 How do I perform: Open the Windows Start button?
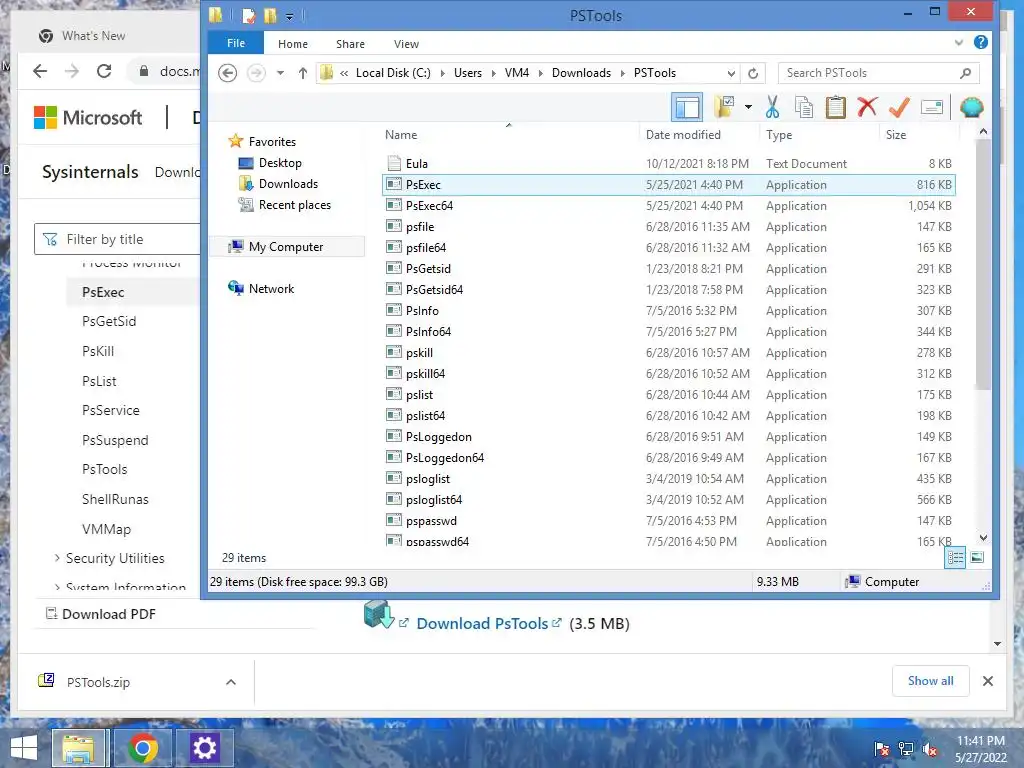[x=24, y=748]
